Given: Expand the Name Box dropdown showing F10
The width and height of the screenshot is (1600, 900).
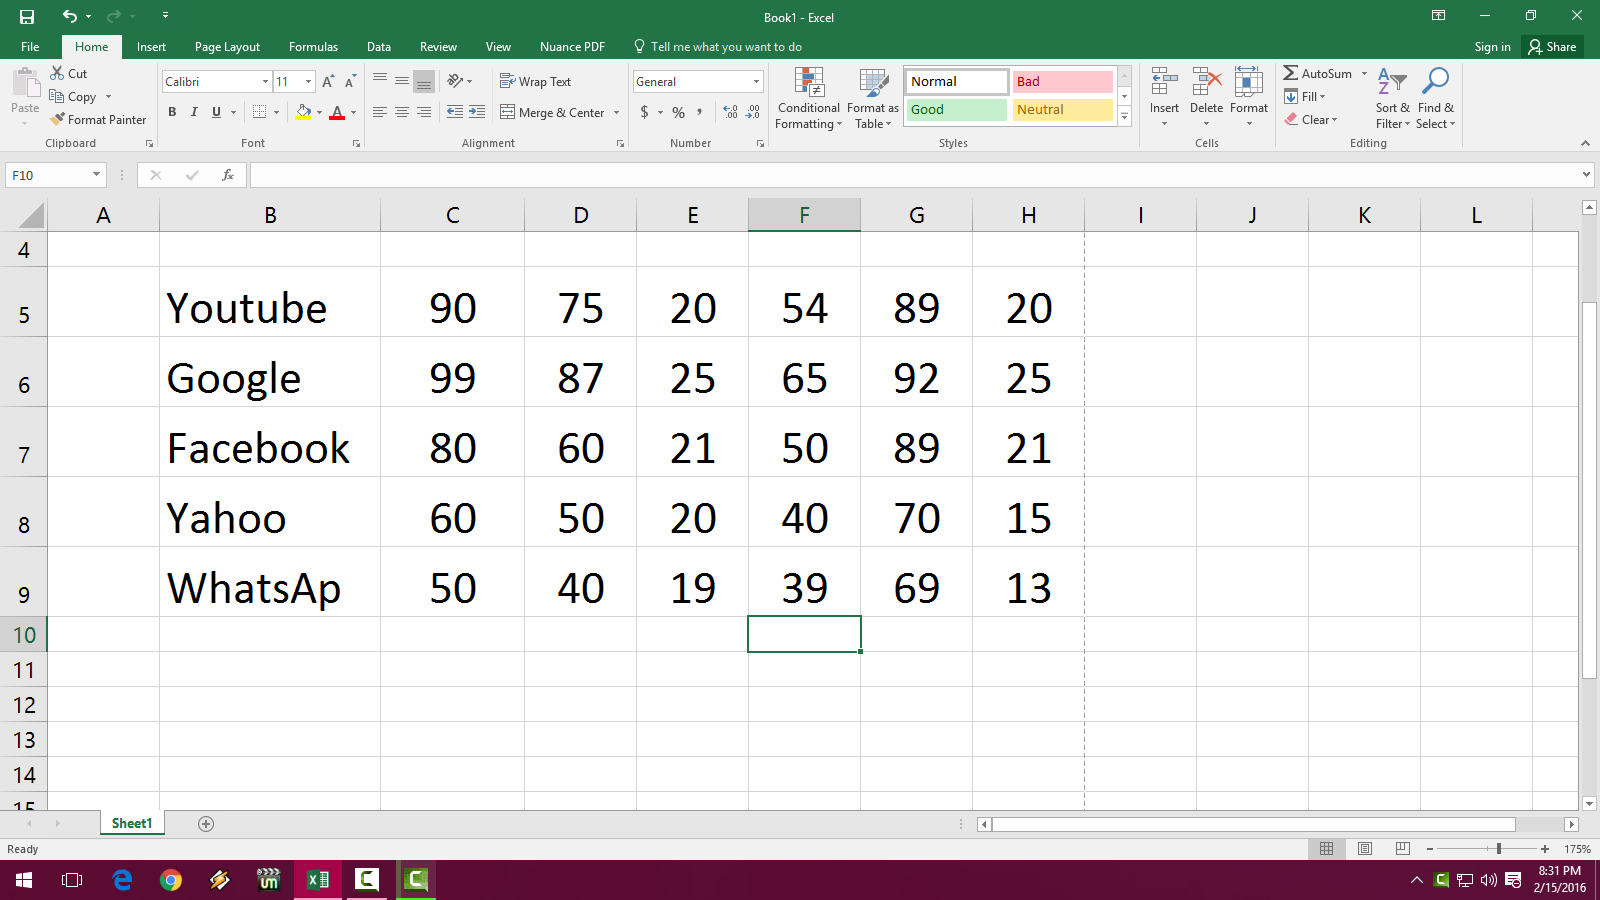Looking at the screenshot, I should (x=96, y=175).
